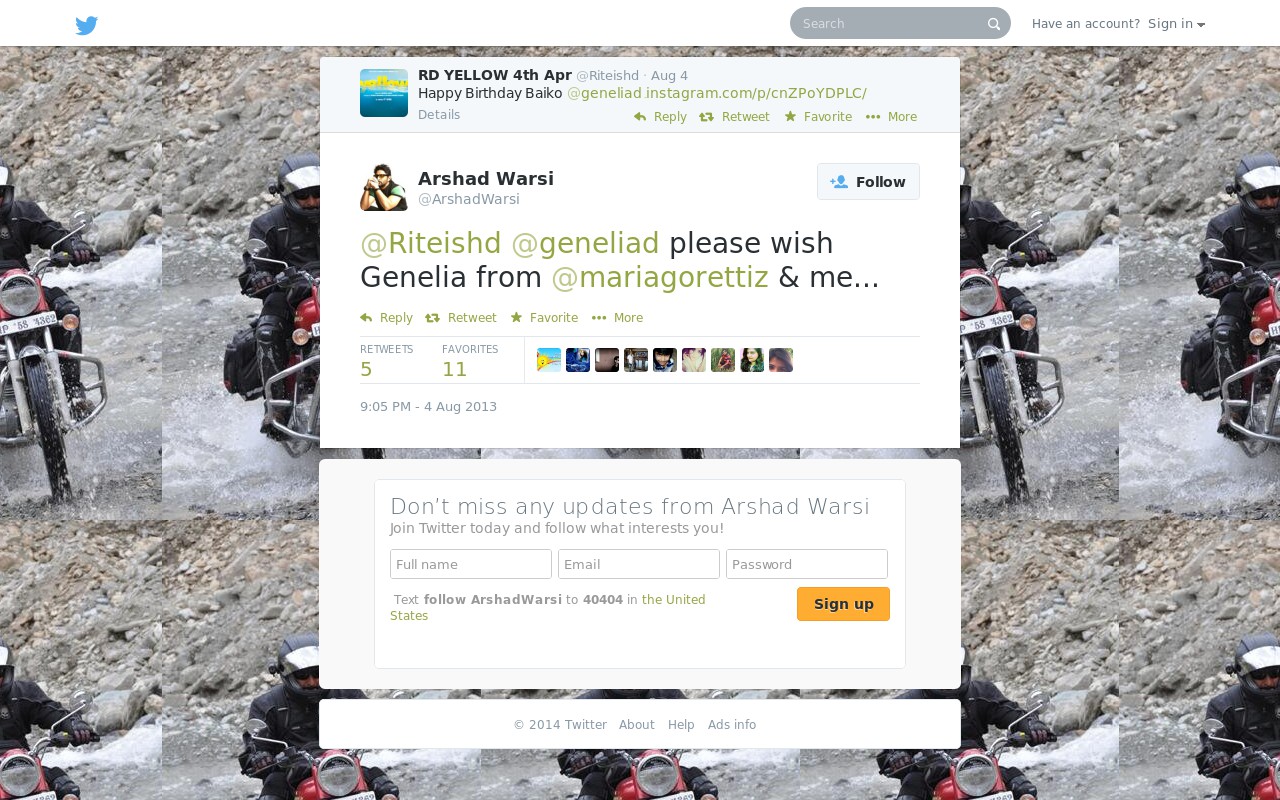Open the @mariagorettiz mention link
The image size is (1280, 800).
click(x=660, y=277)
